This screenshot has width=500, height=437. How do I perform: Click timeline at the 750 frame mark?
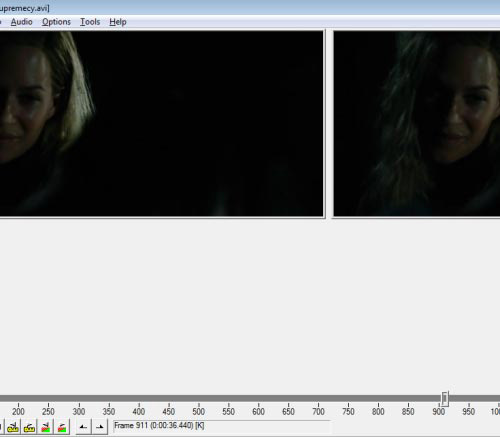pyautogui.click(x=348, y=398)
